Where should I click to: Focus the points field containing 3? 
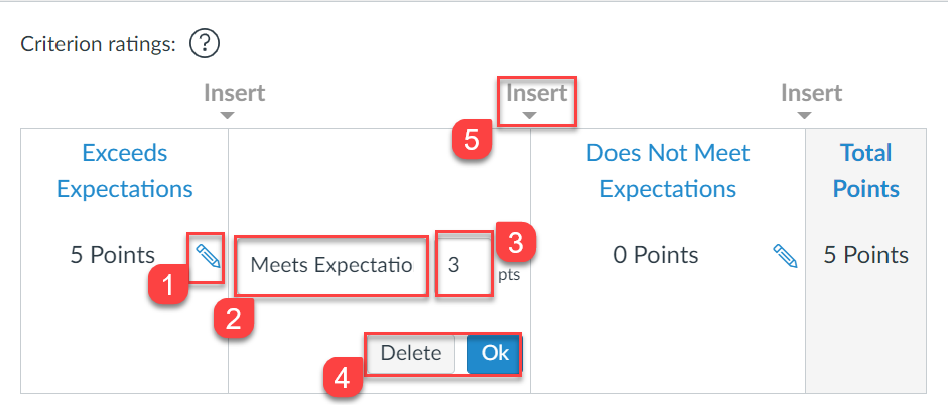[x=464, y=265]
